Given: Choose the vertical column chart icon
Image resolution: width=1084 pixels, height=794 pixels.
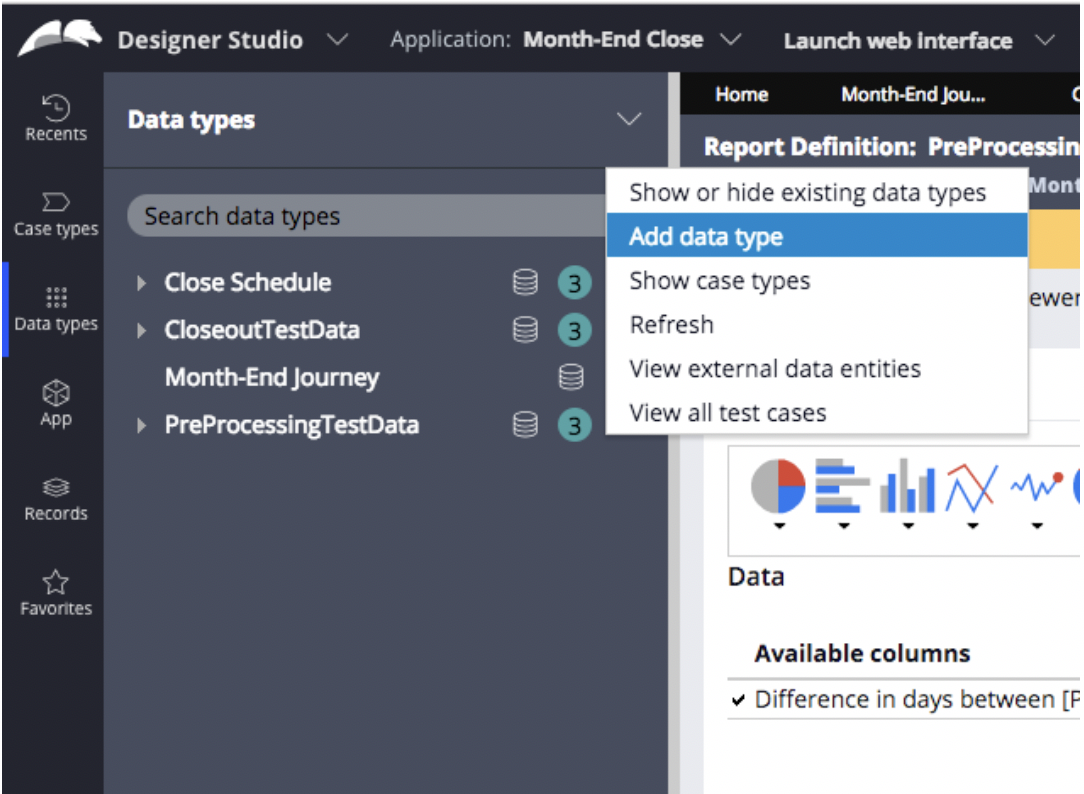Looking at the screenshot, I should click(x=907, y=486).
